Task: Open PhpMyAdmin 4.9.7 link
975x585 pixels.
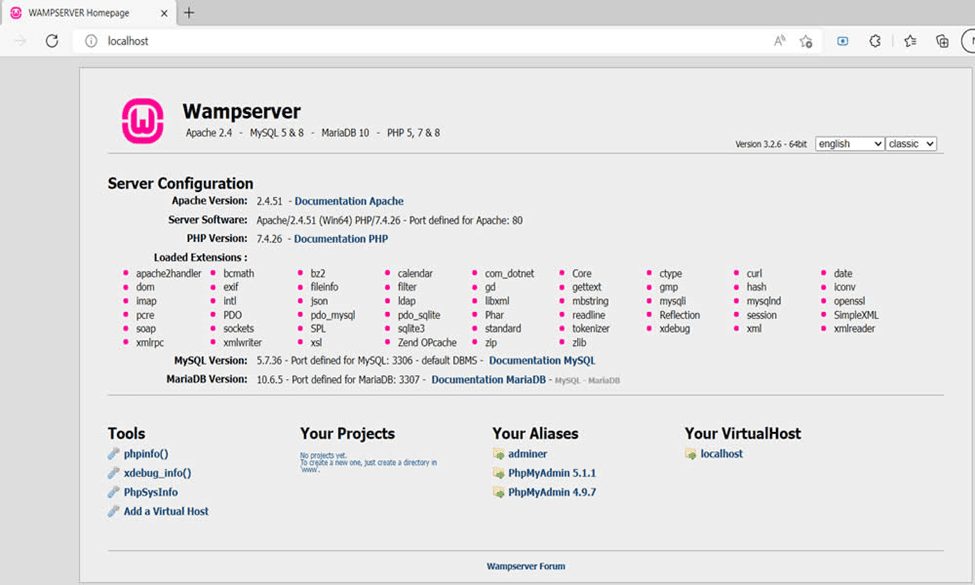Action: [552, 492]
